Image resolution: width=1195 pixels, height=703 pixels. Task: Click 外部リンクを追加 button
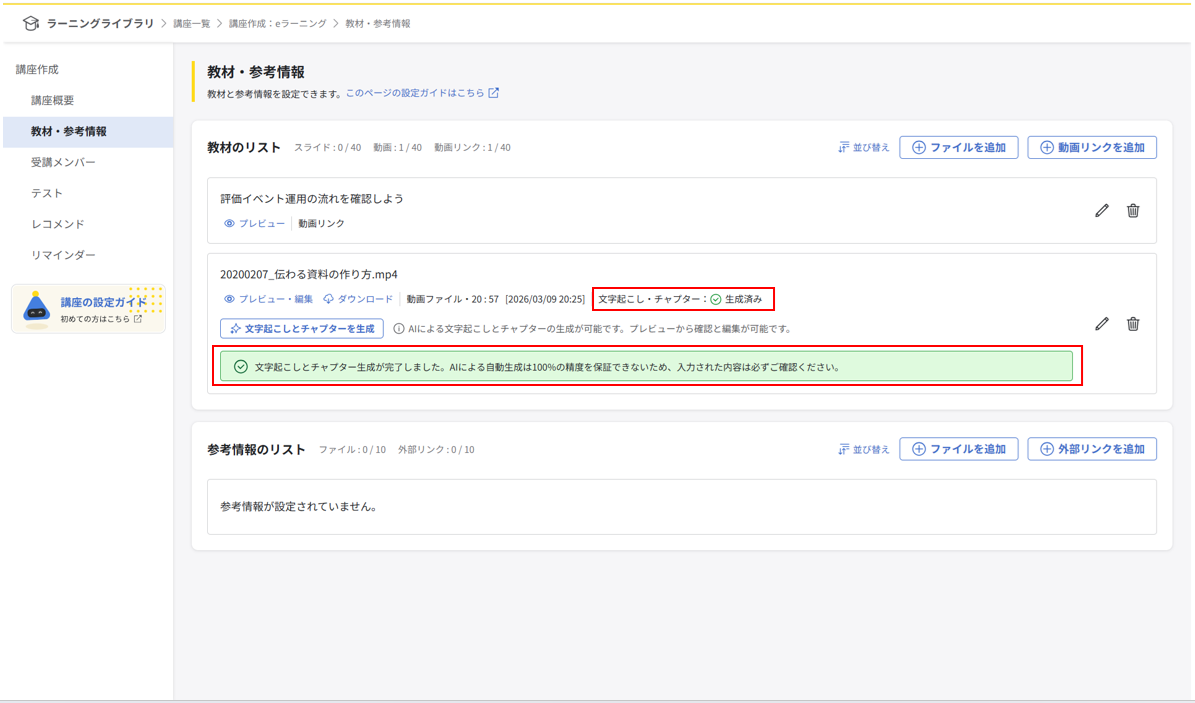[1092, 450]
